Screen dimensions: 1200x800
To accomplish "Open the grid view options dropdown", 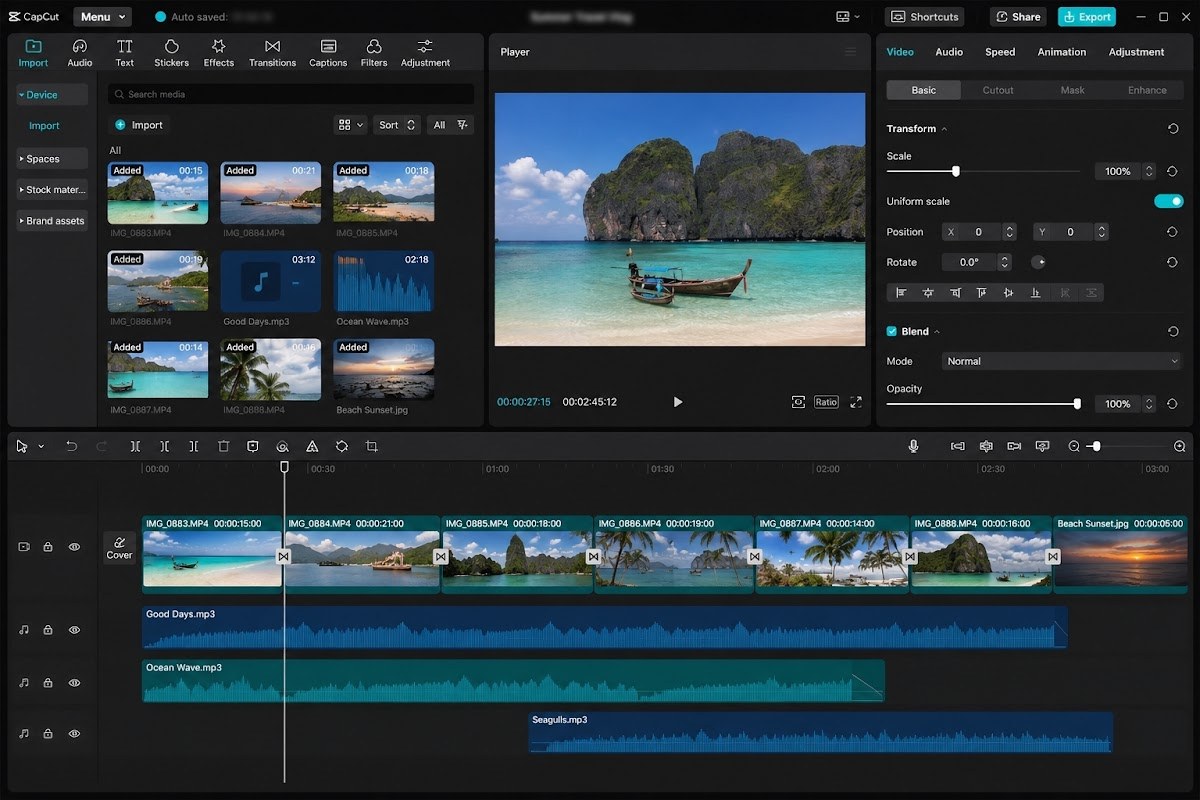I will tap(351, 125).
